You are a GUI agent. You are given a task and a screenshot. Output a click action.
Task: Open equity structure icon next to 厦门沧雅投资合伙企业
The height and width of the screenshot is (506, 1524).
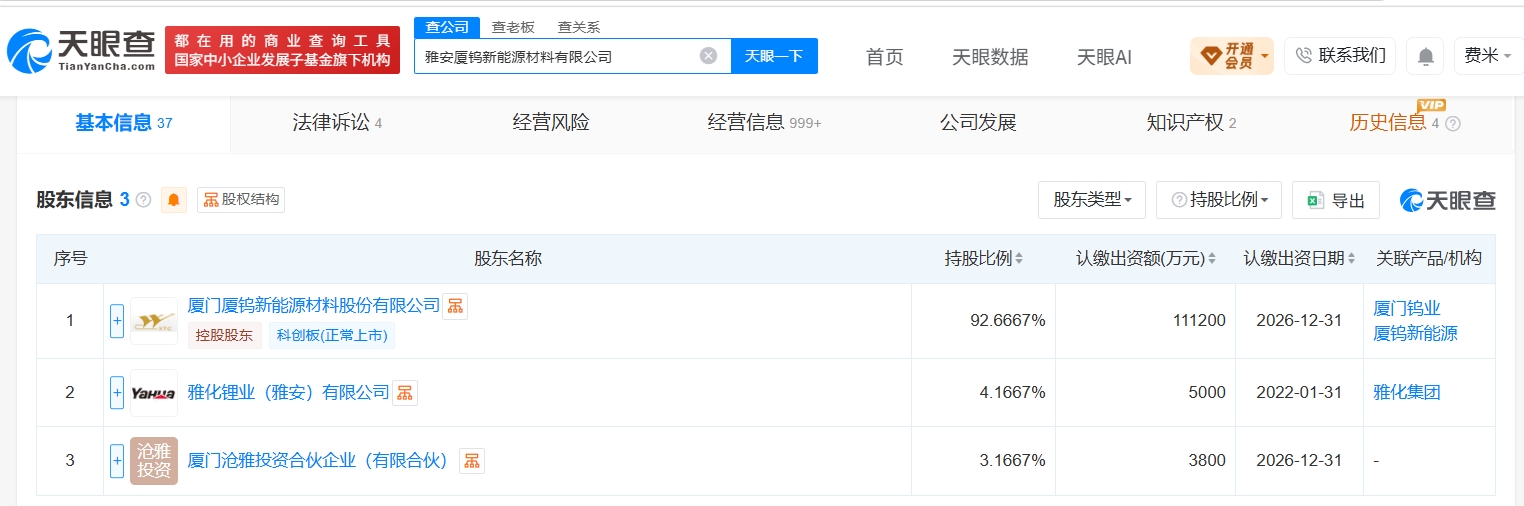click(472, 461)
